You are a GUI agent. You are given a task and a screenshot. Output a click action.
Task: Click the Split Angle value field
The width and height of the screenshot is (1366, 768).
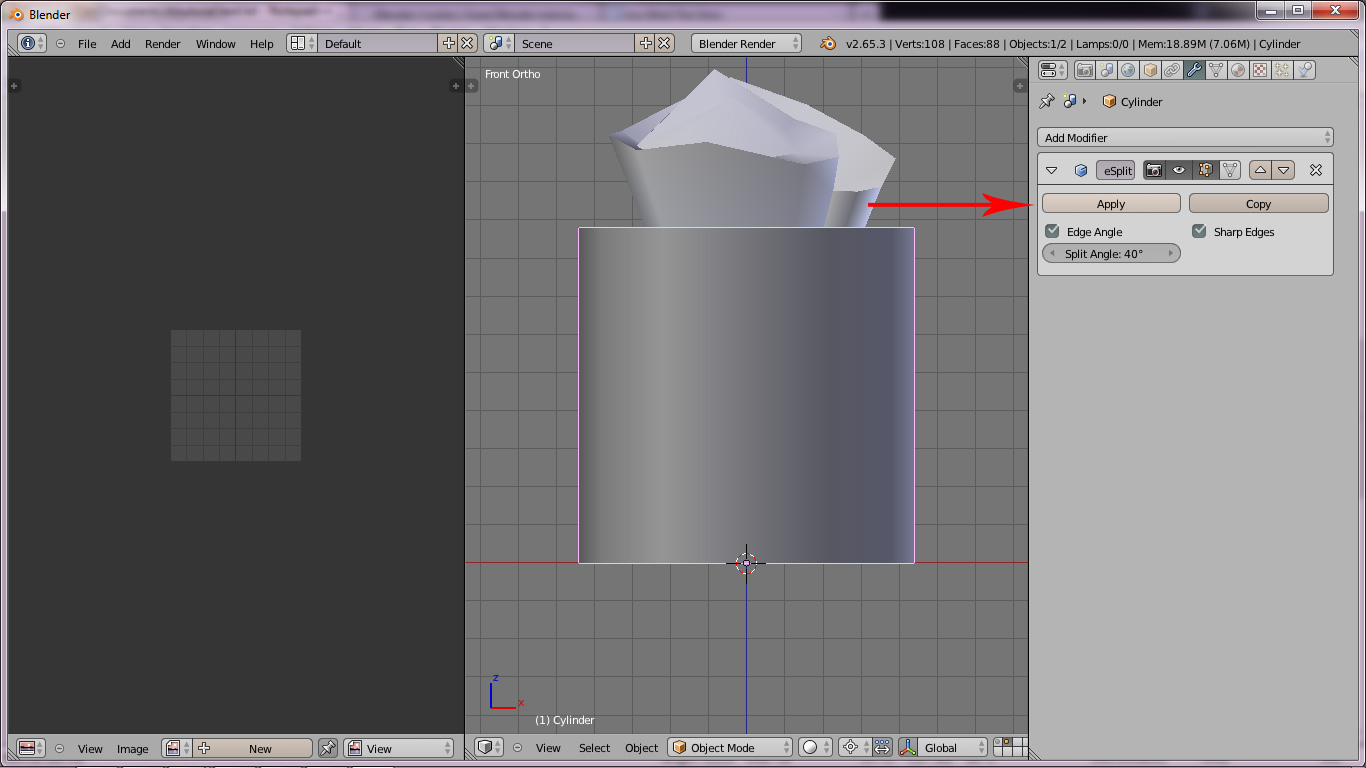pyautogui.click(x=1111, y=254)
